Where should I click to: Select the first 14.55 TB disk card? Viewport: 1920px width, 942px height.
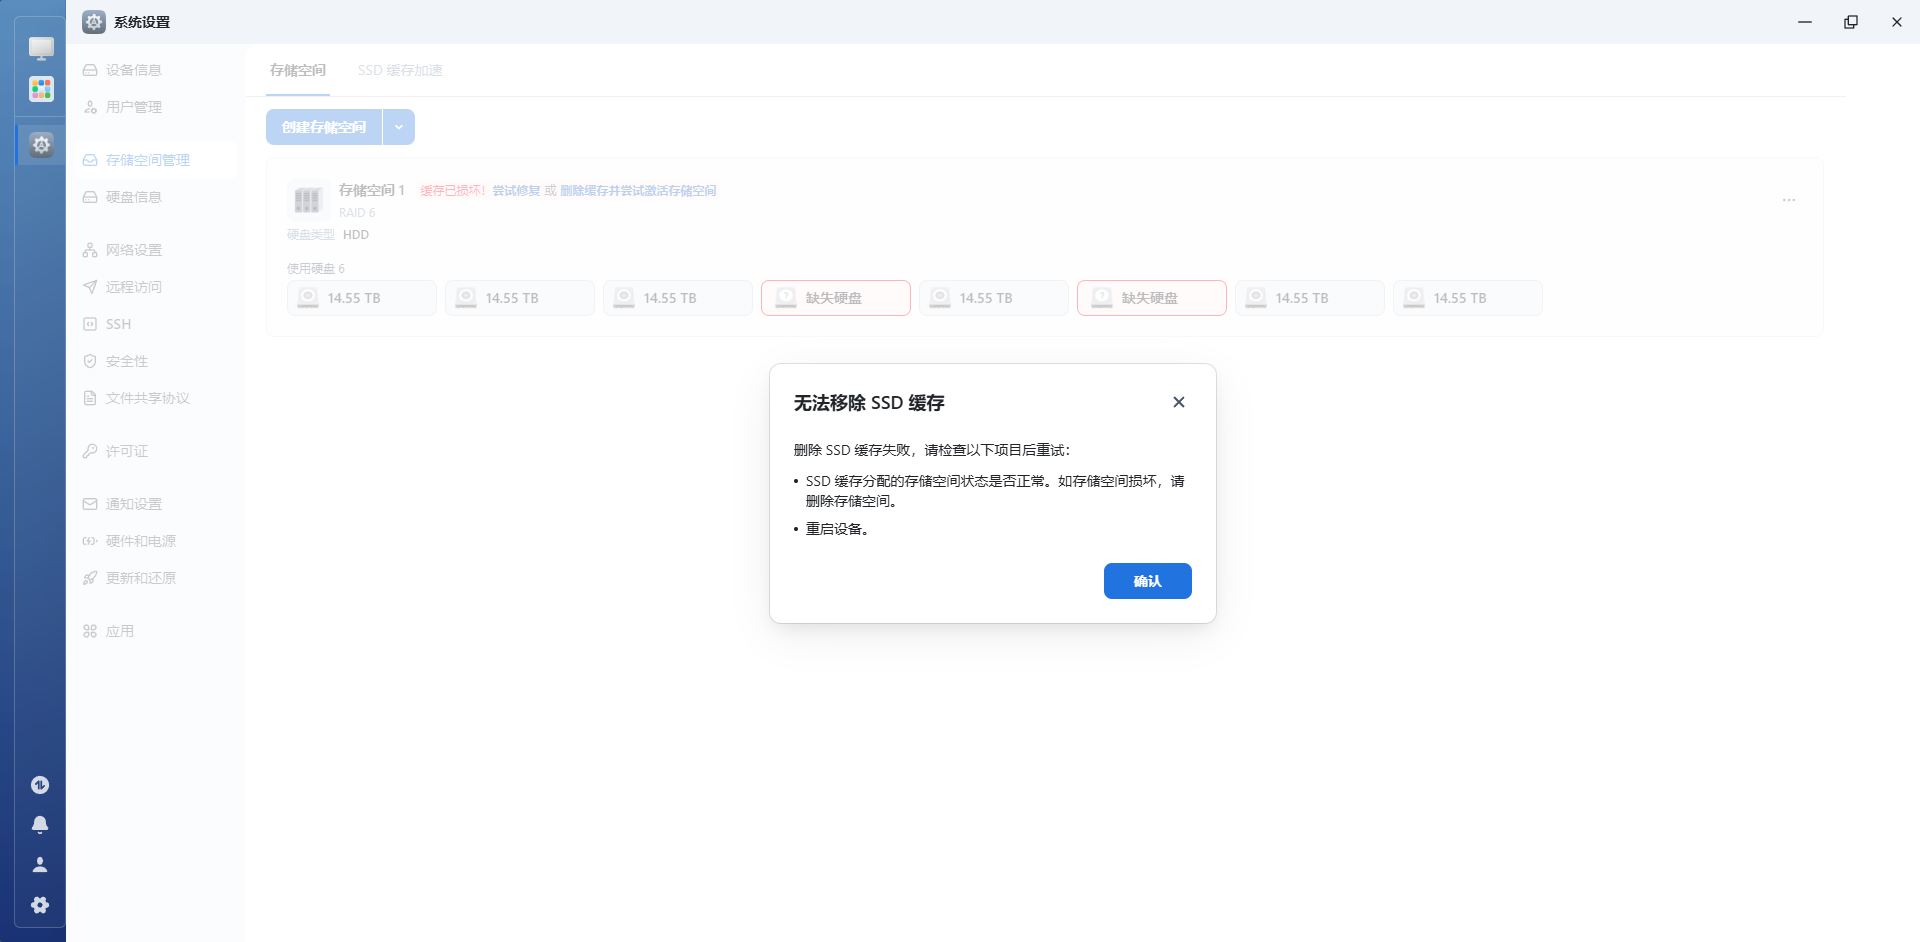362,298
